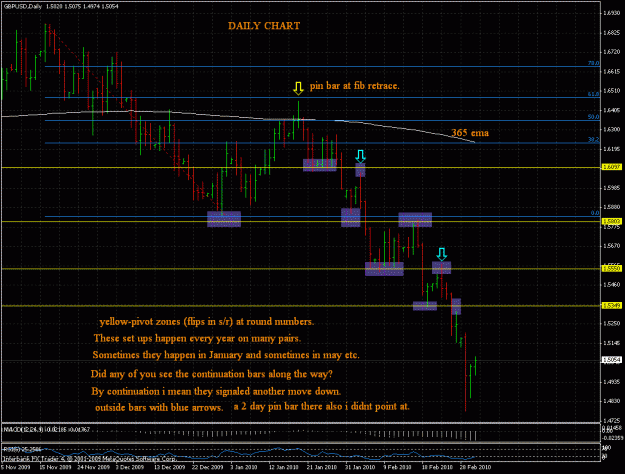Click the 70.0 fib level label
This screenshot has width=625, height=474.
pyautogui.click(x=594, y=63)
